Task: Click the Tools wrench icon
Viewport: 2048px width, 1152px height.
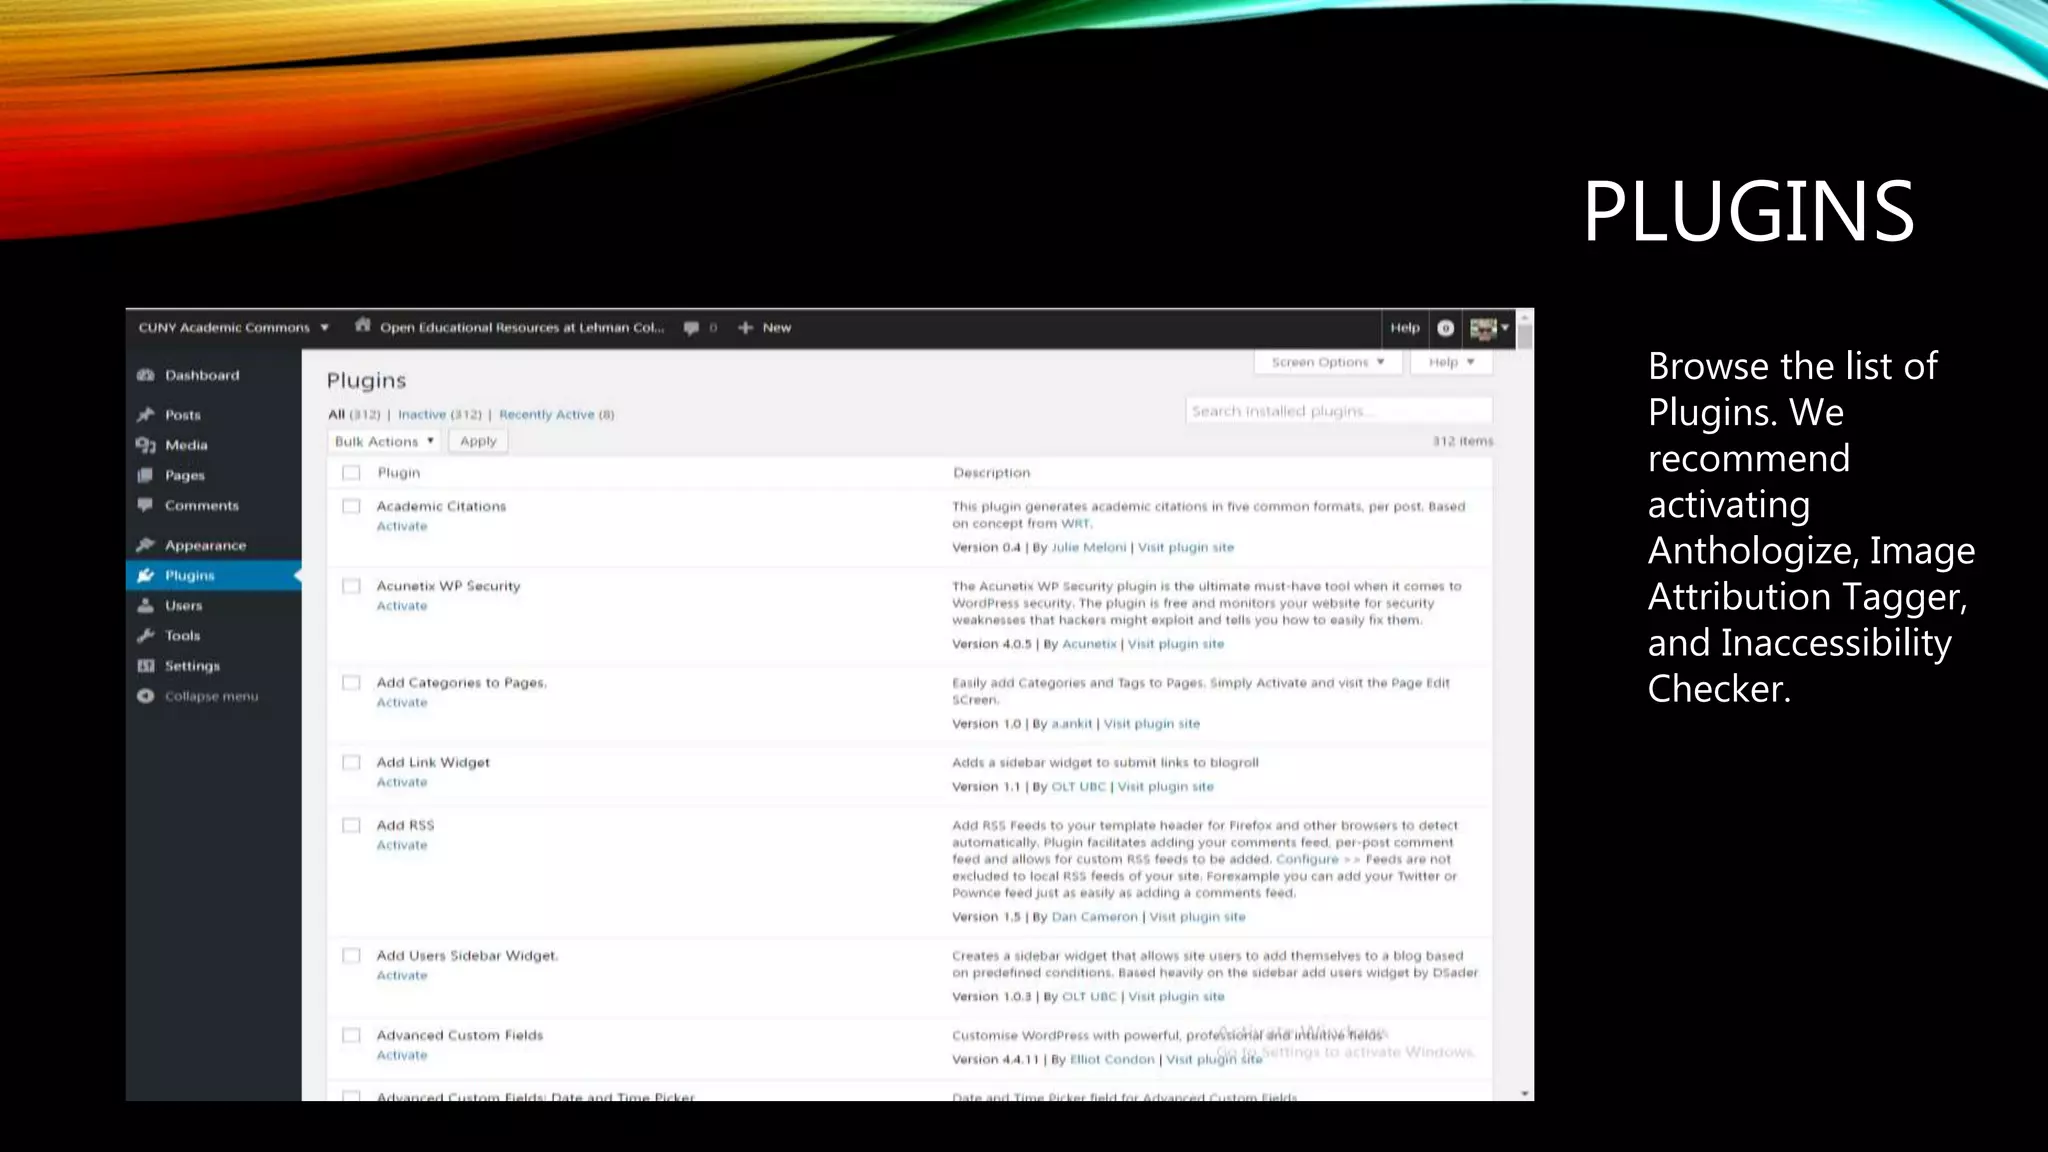Action: pyautogui.click(x=146, y=635)
